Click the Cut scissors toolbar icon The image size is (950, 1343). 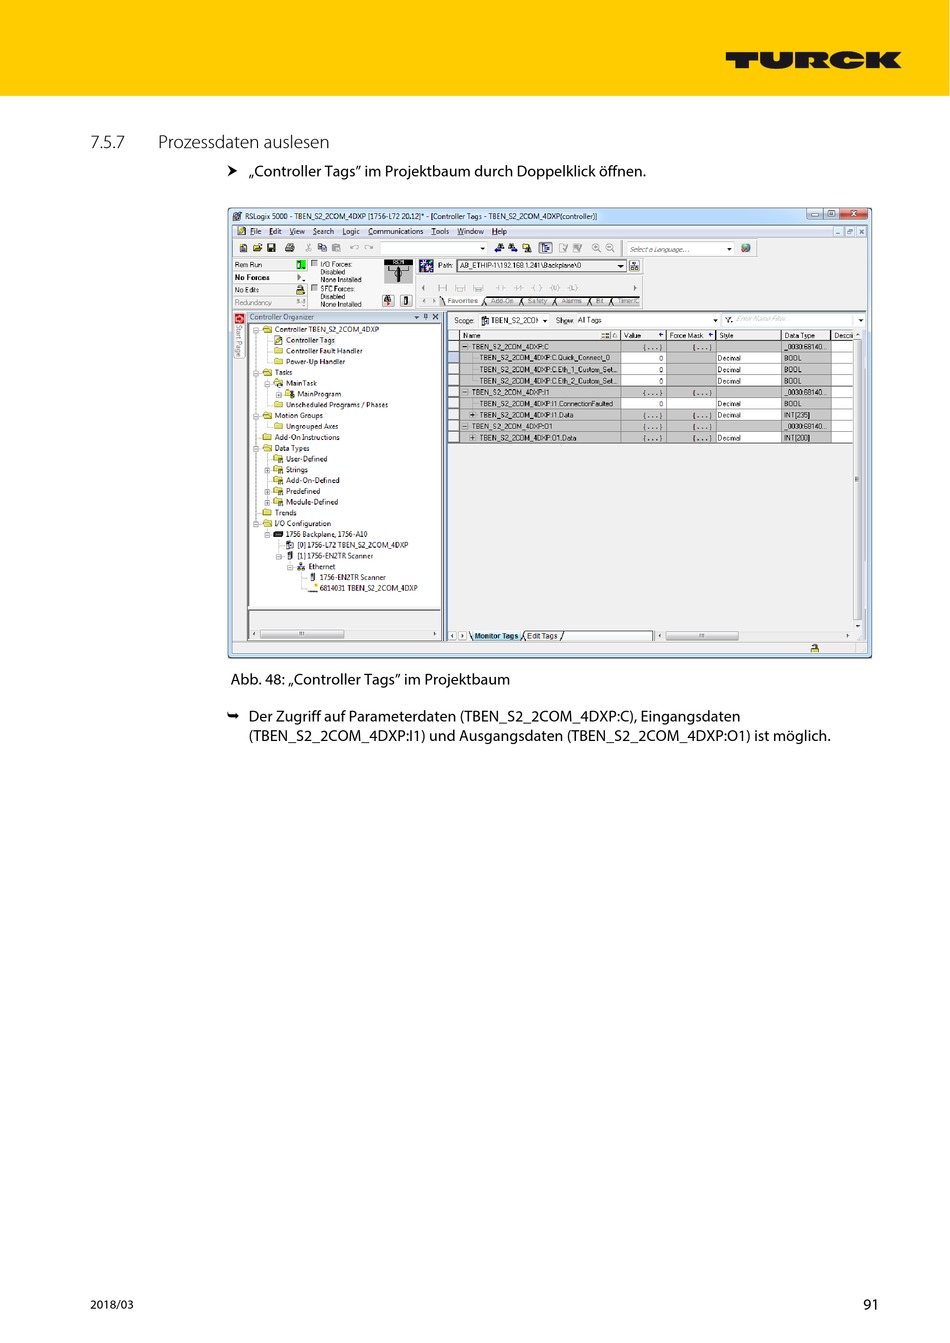coord(308,248)
